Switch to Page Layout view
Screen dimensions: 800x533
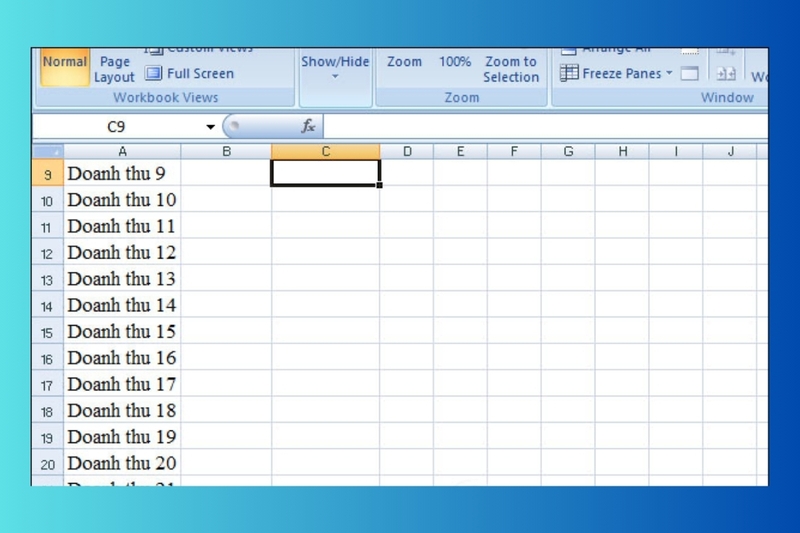pyautogui.click(x=114, y=69)
